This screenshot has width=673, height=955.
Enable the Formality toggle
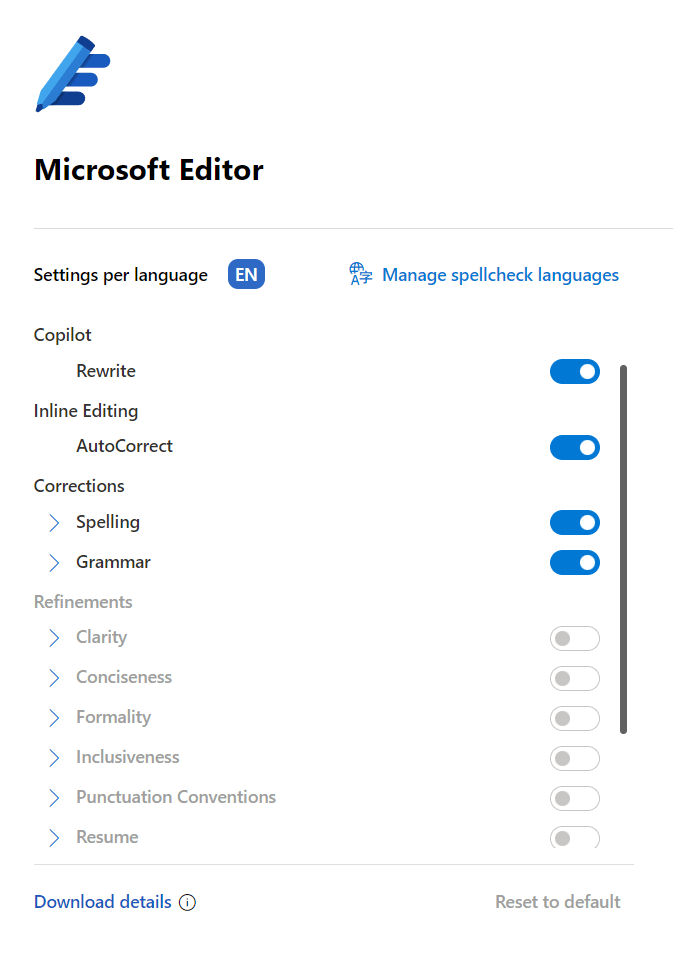point(574,718)
